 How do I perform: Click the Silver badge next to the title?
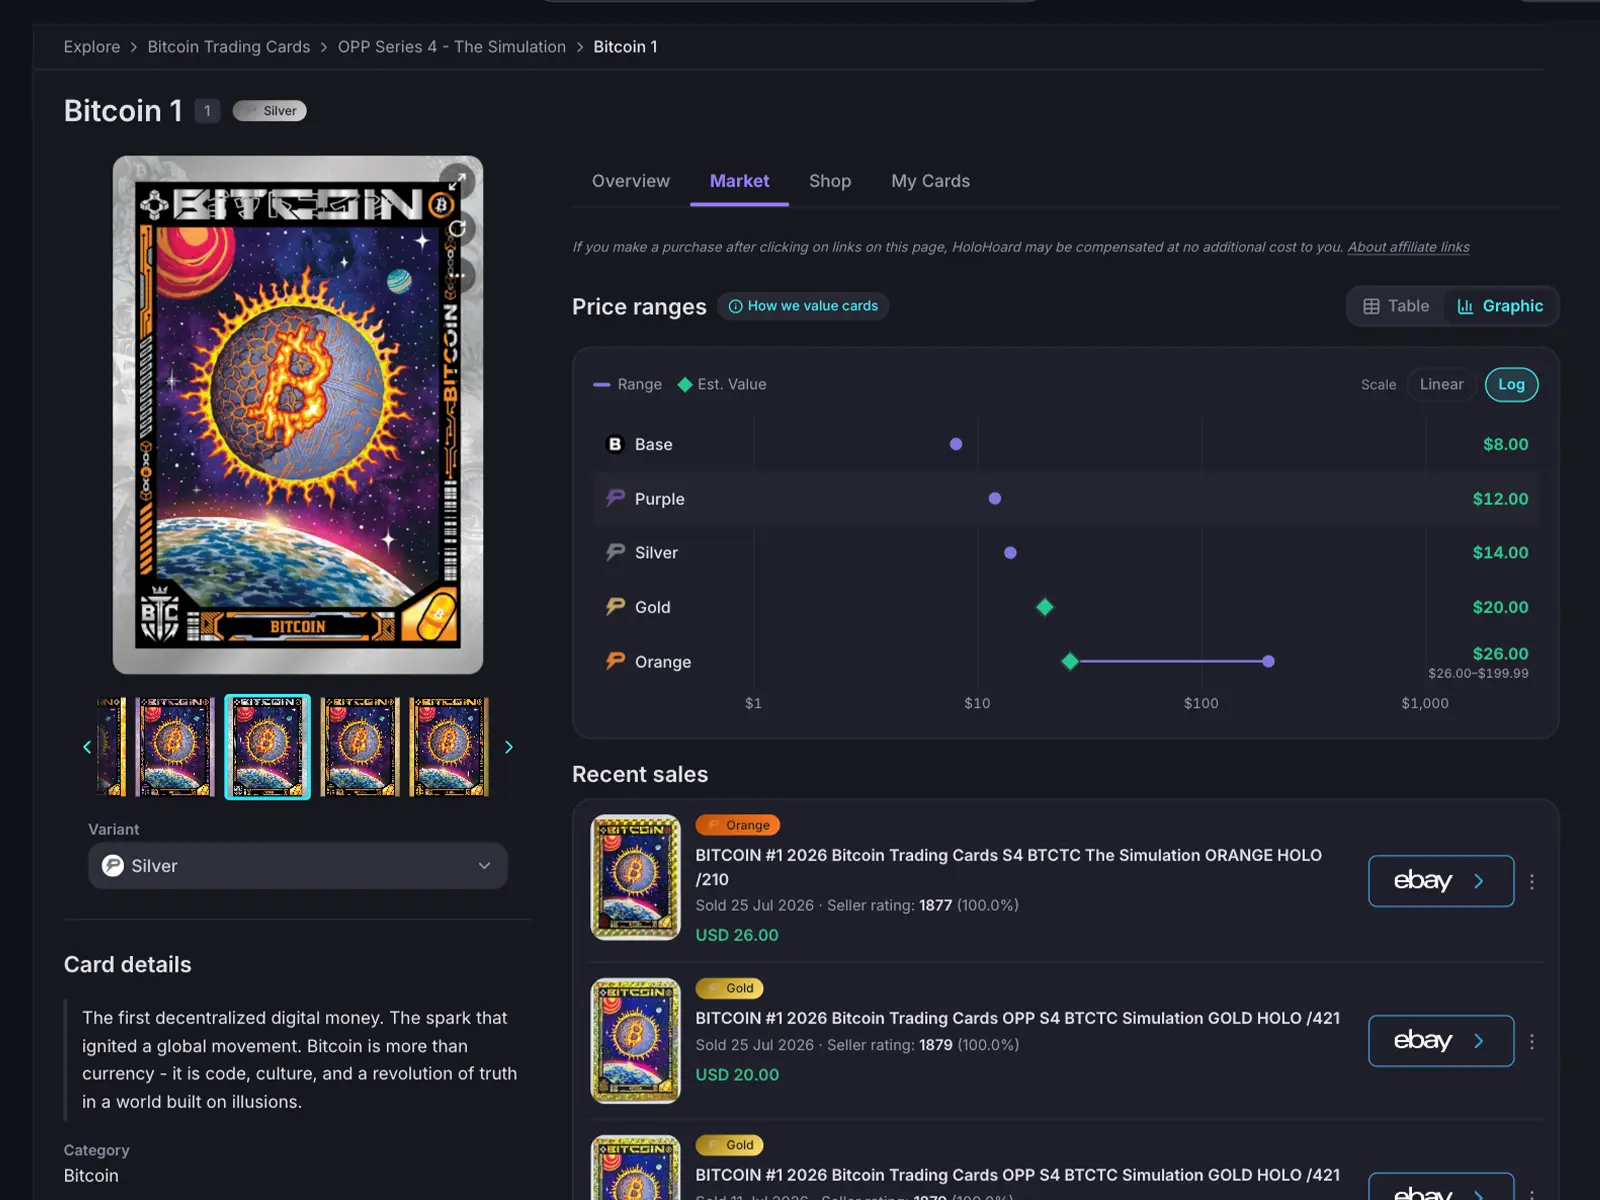point(269,111)
